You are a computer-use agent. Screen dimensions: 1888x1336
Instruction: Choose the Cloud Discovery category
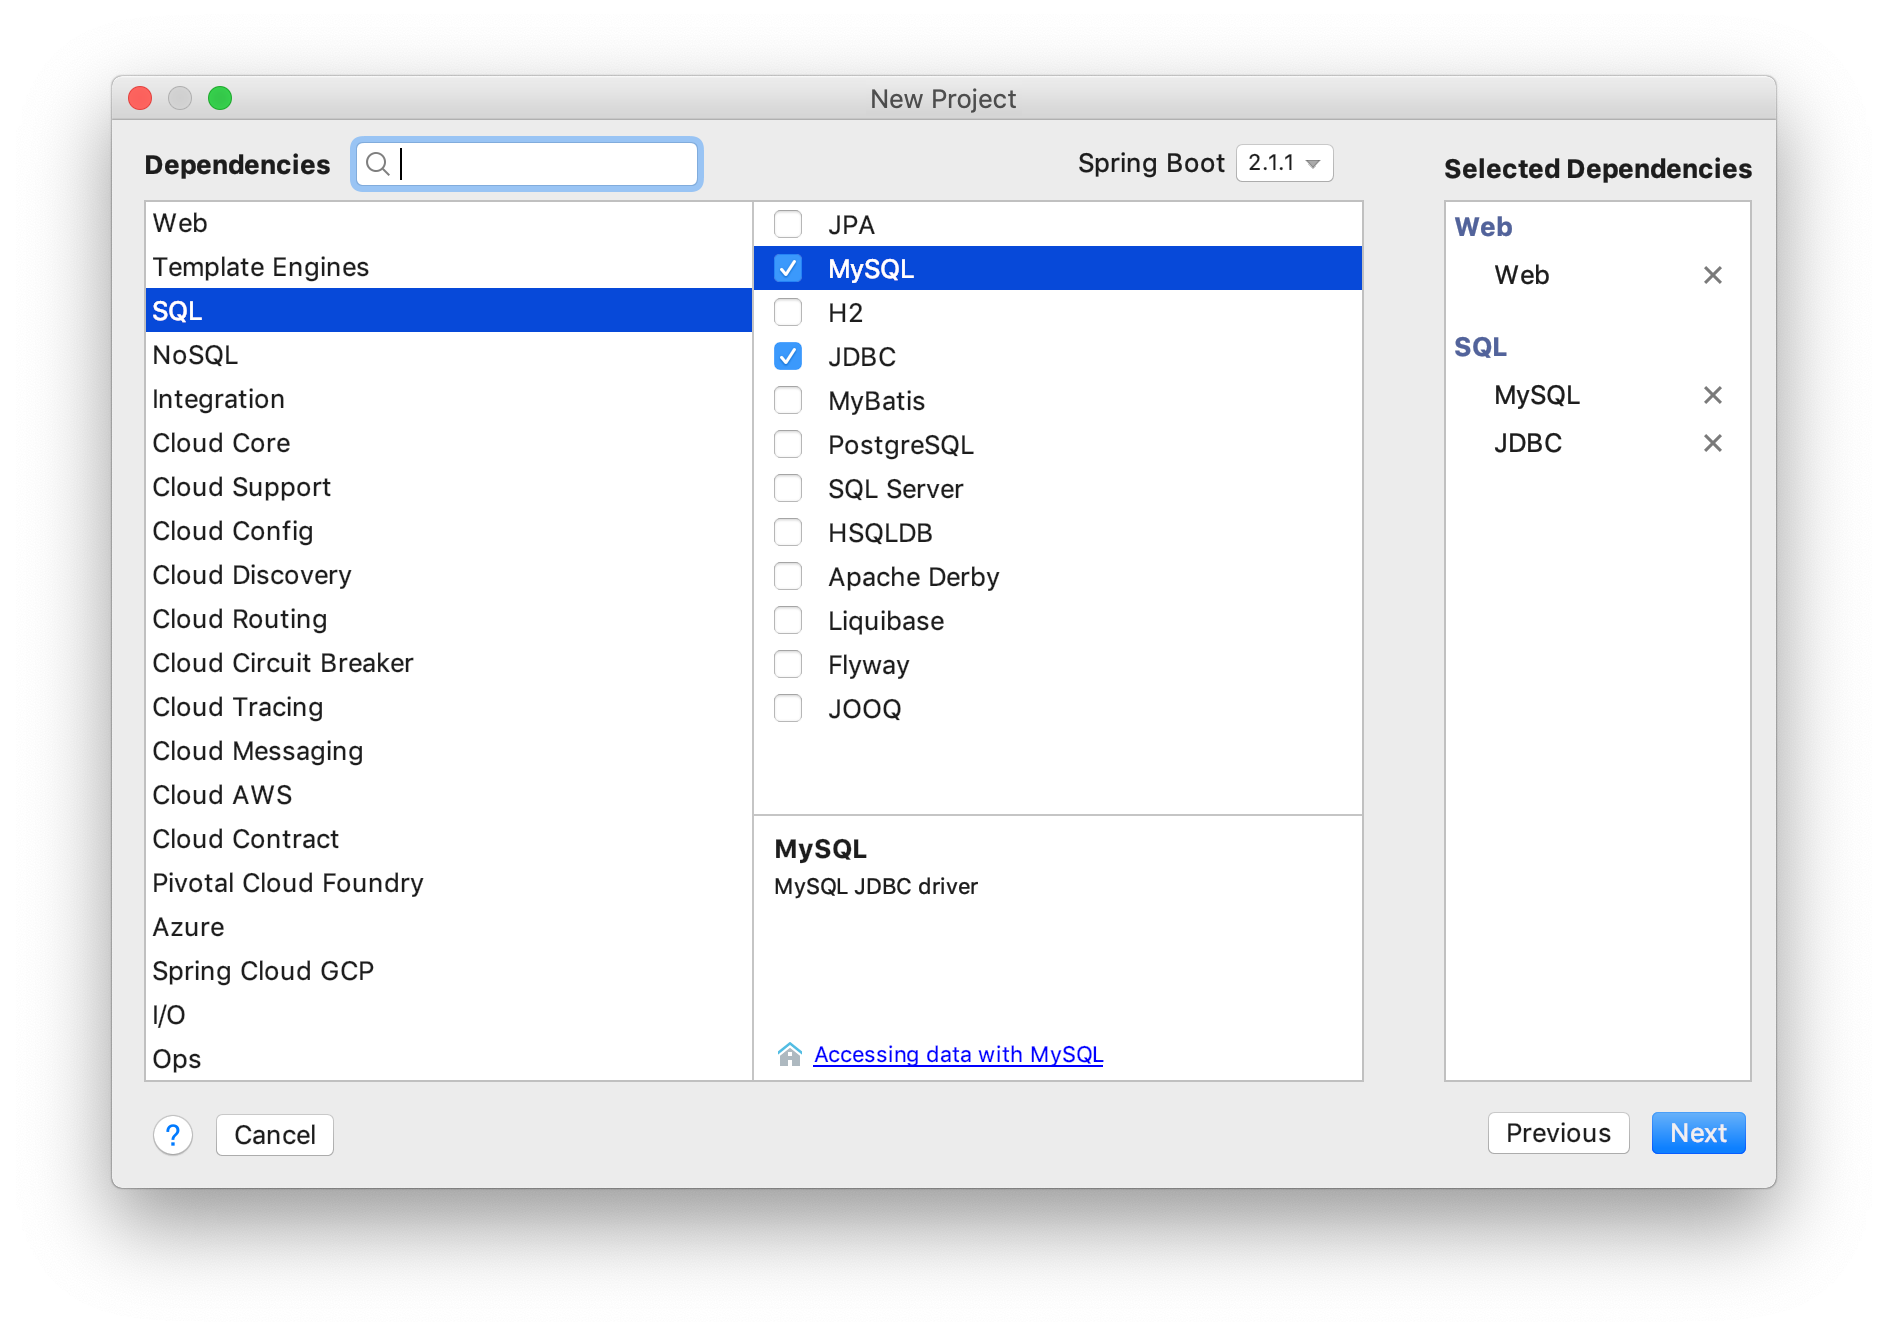point(448,575)
